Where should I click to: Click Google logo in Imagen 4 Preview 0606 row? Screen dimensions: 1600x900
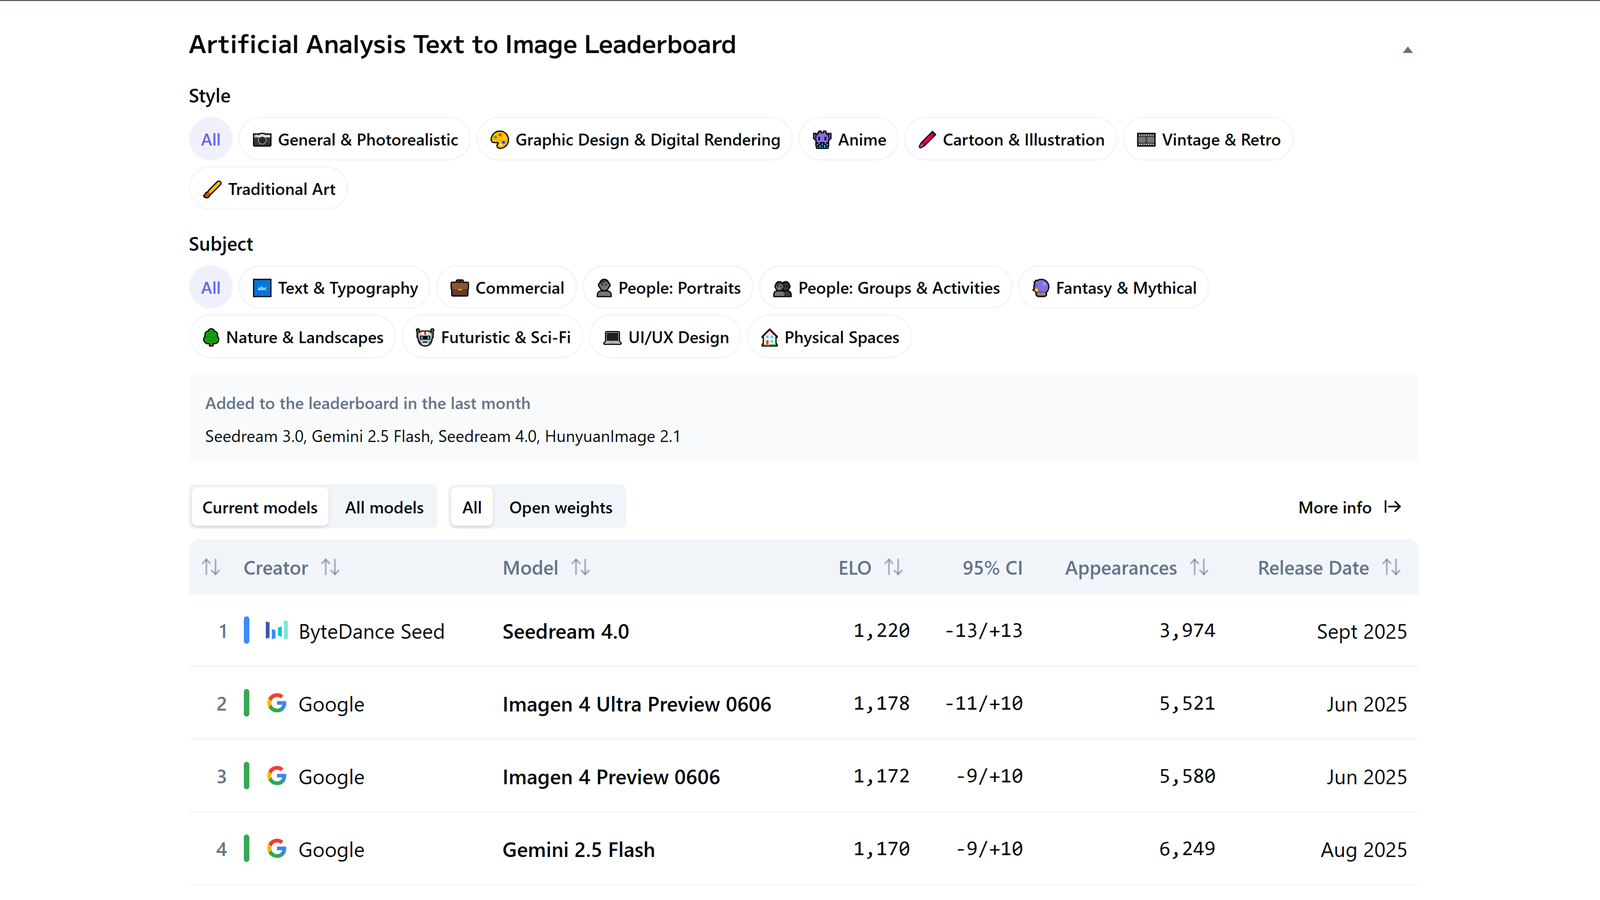(277, 776)
